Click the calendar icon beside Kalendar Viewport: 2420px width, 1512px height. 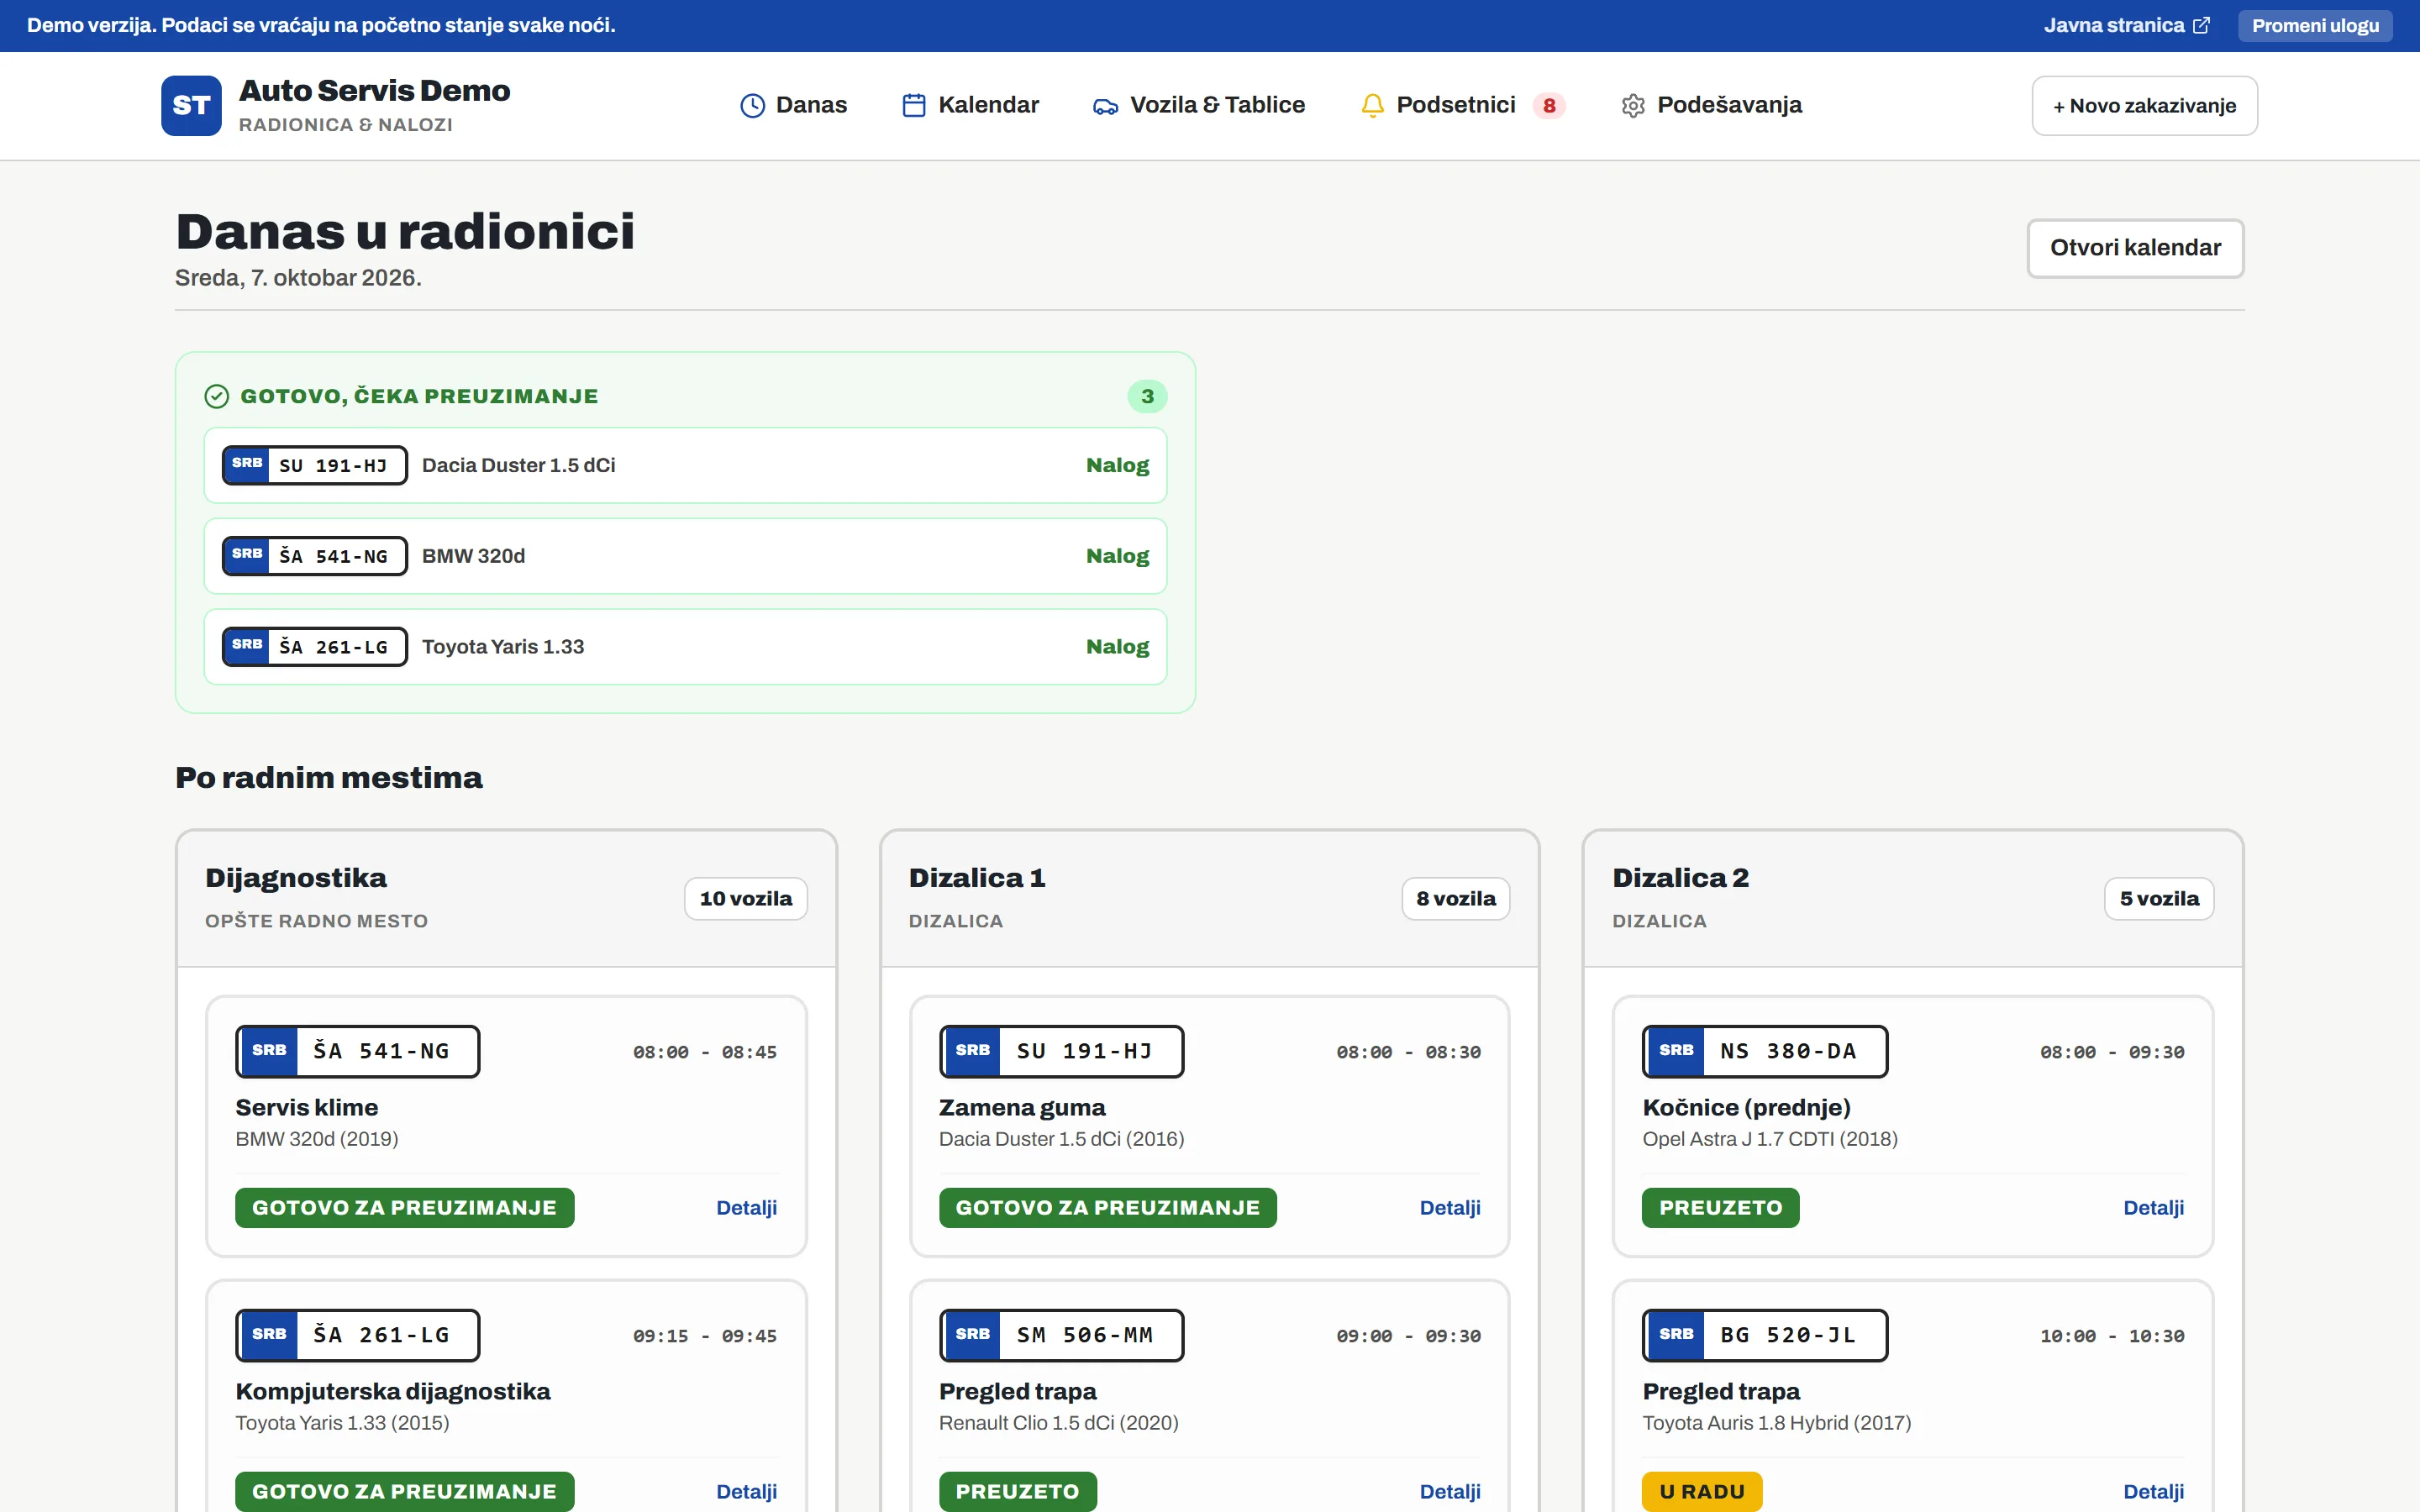point(914,106)
